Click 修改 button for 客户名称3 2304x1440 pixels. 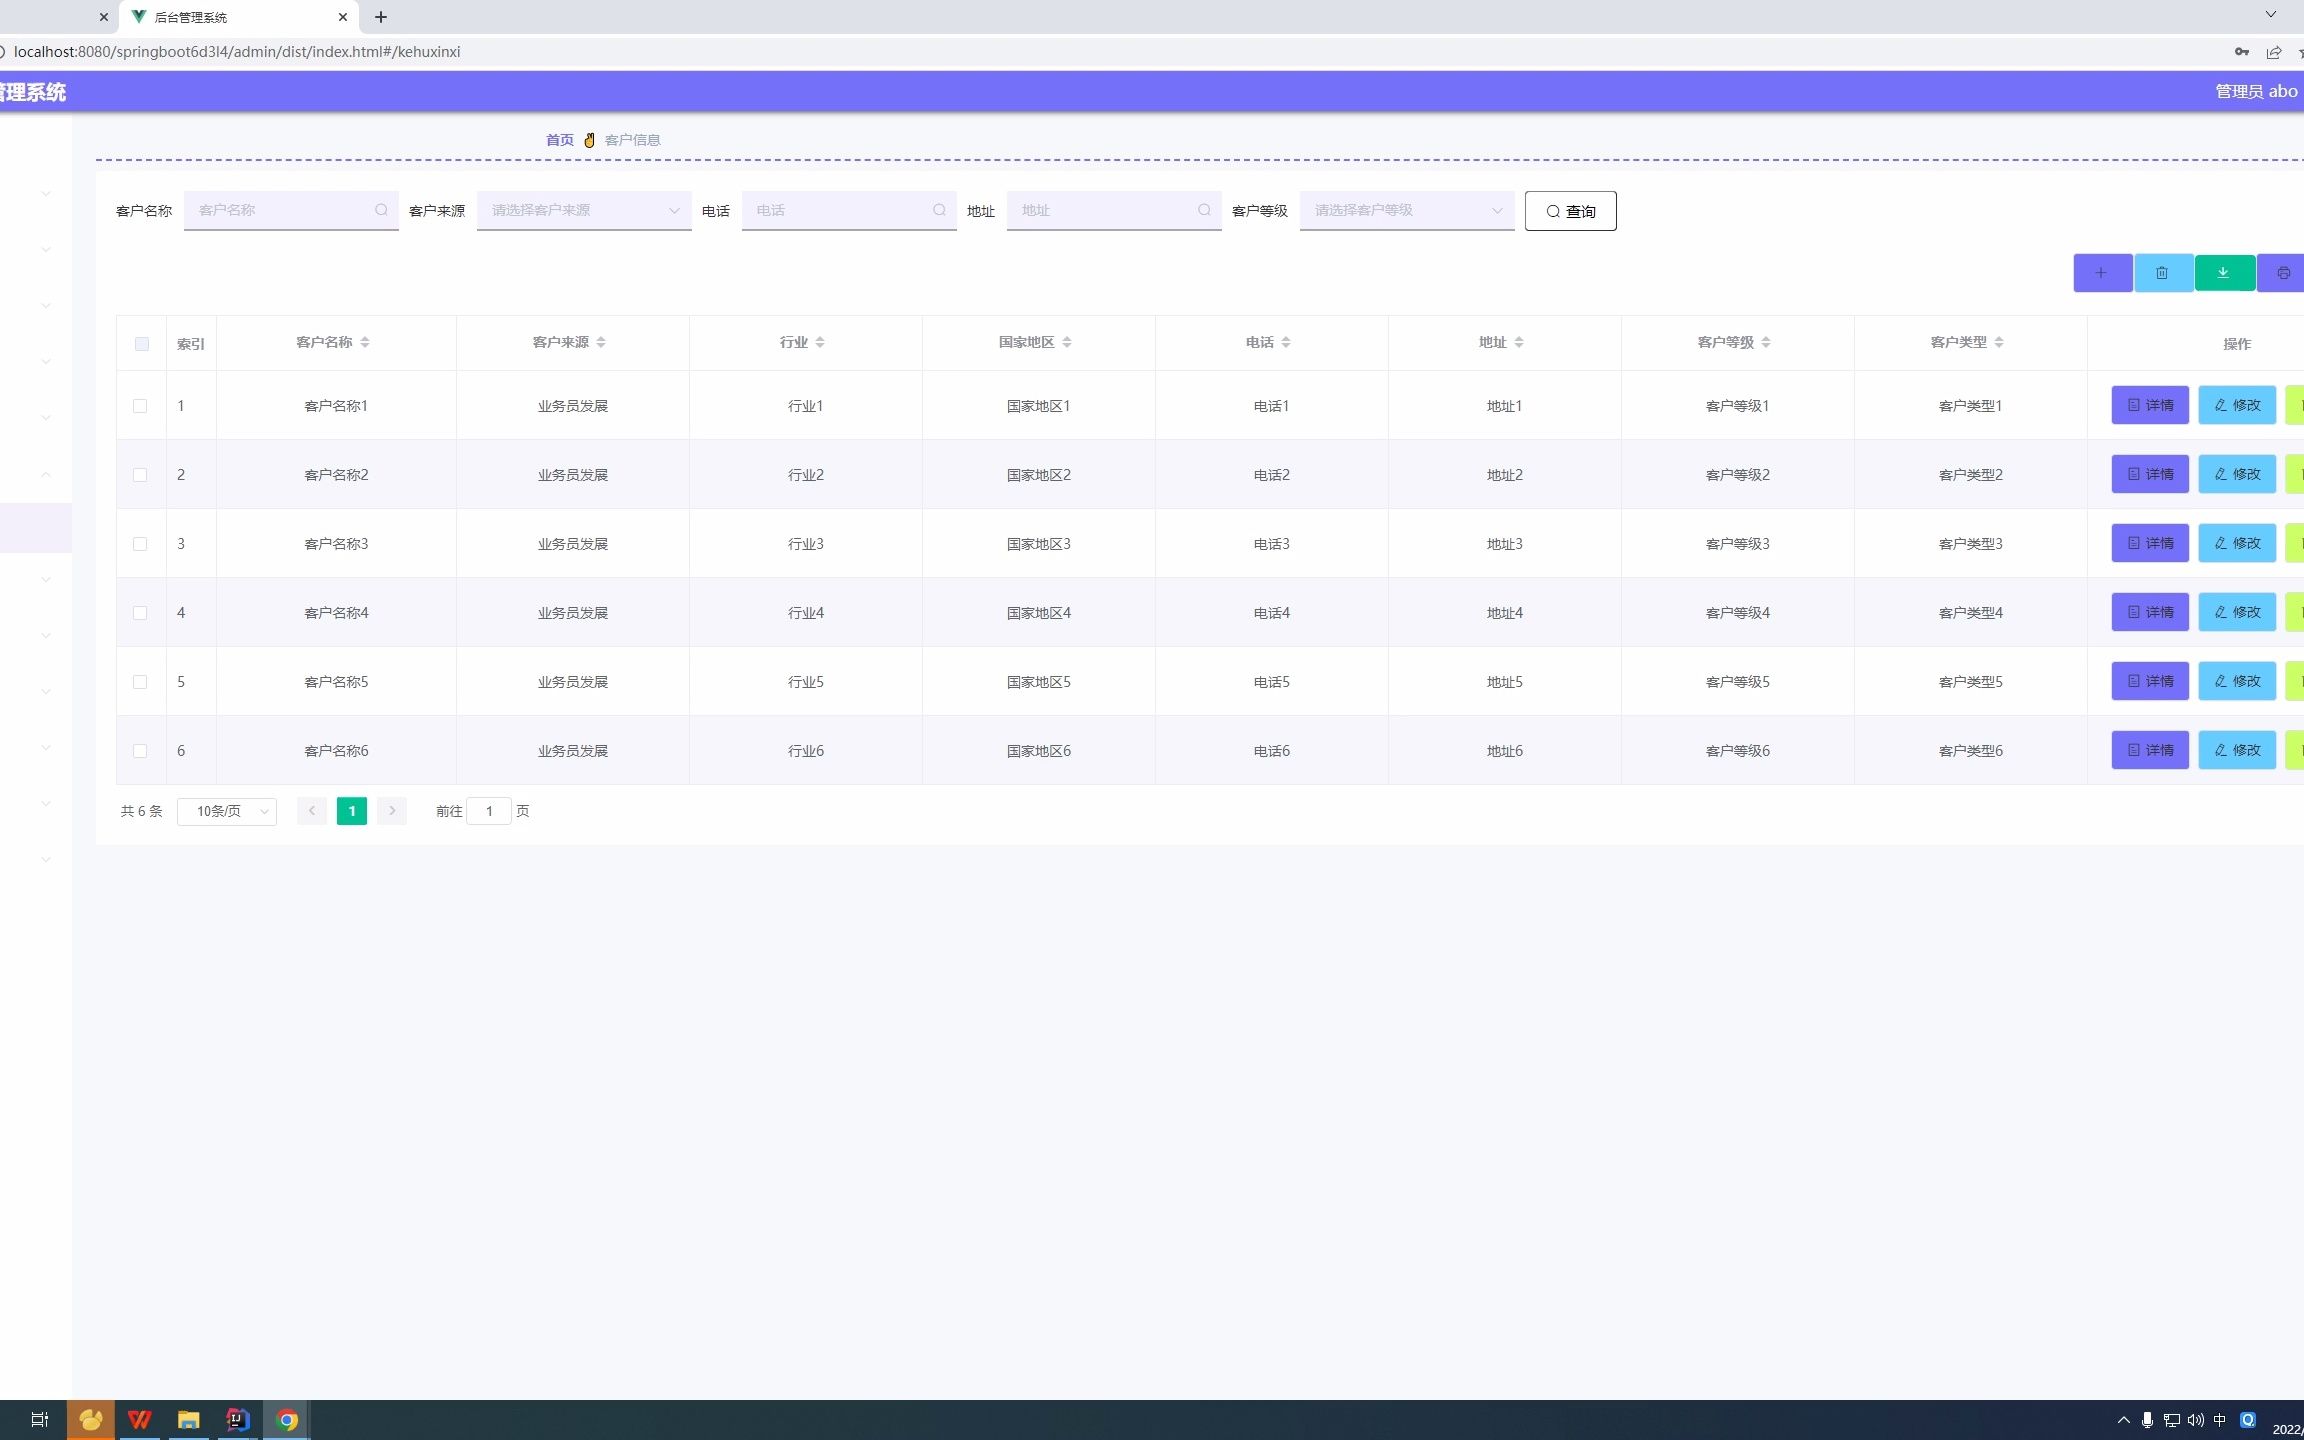2239,542
